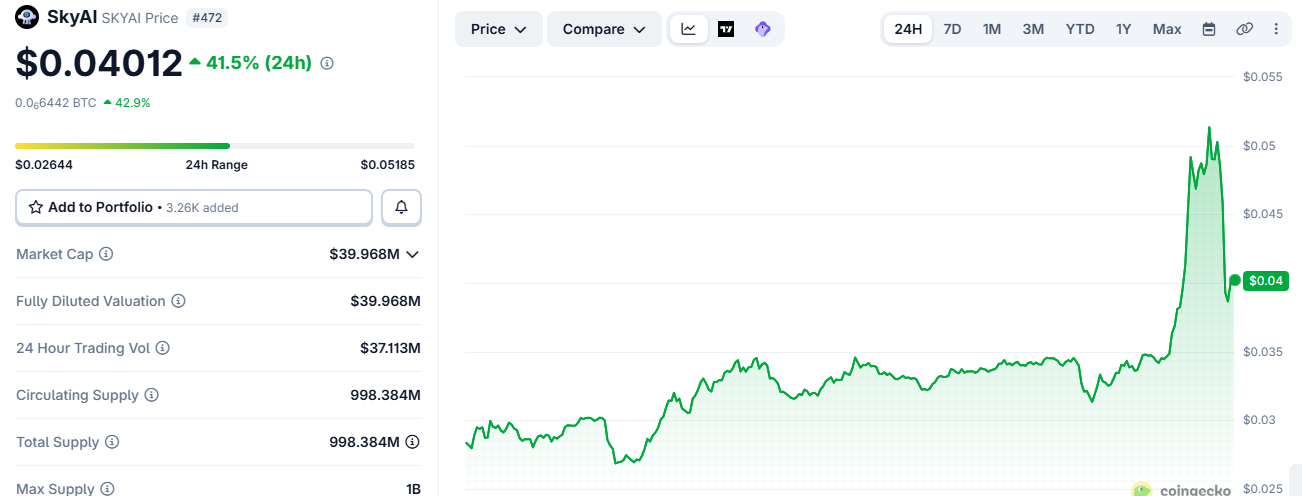Click the $37.113M trading volume value

pos(390,348)
